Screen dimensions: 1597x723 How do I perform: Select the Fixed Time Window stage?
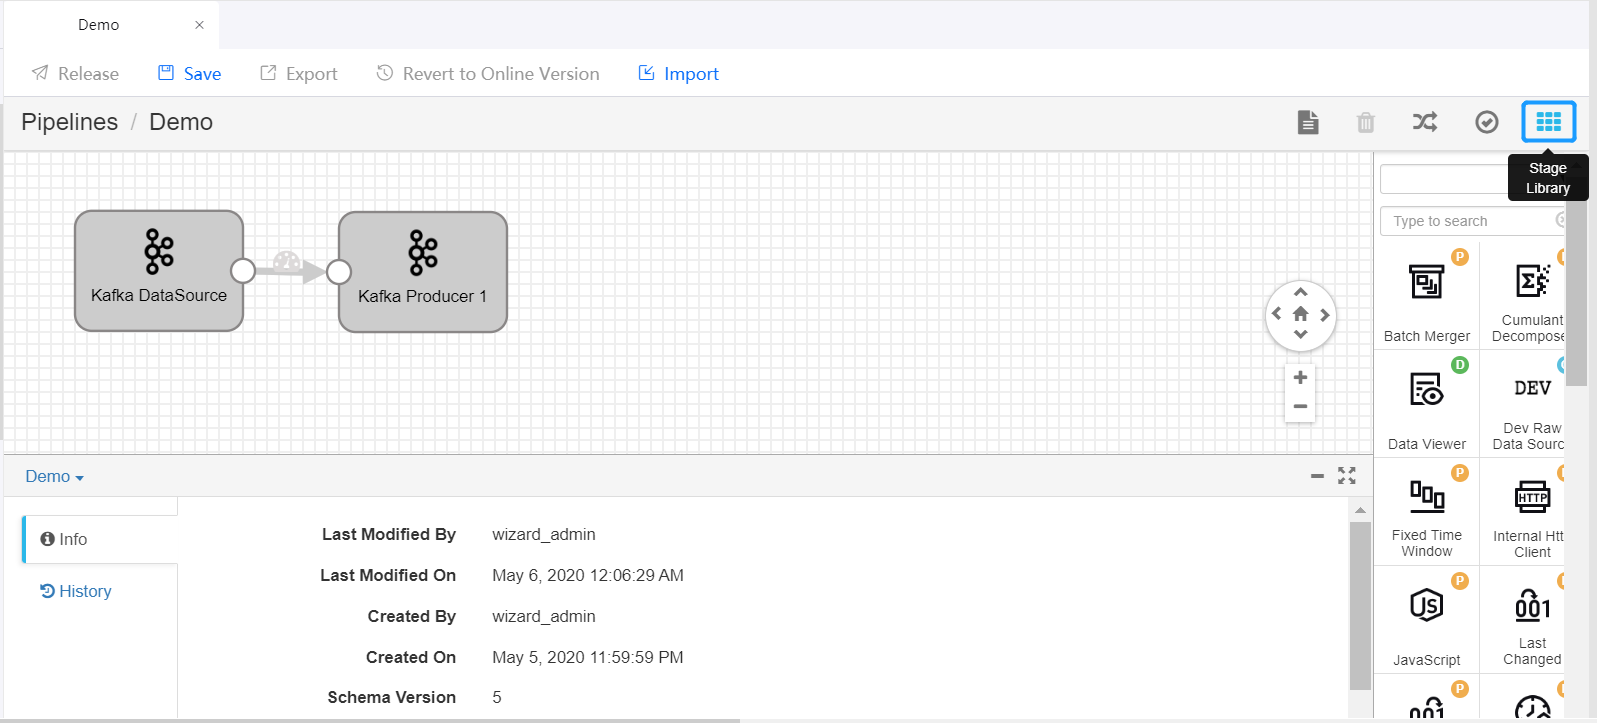tap(1426, 510)
